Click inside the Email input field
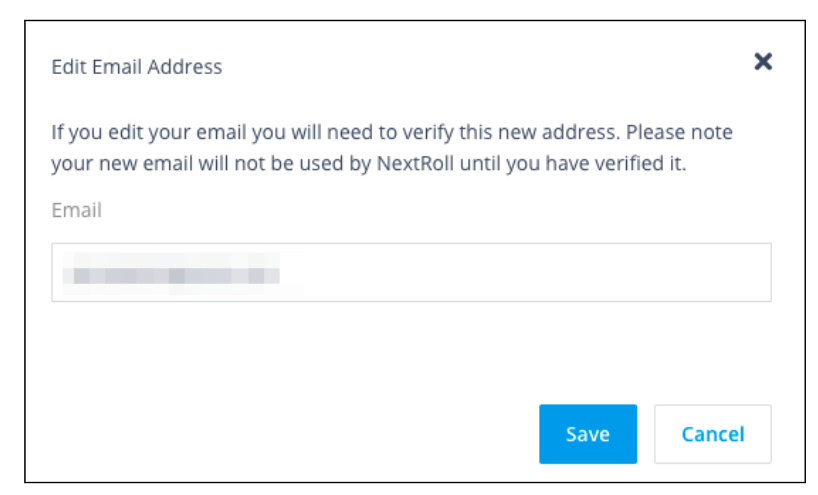818x495 pixels. [410, 272]
